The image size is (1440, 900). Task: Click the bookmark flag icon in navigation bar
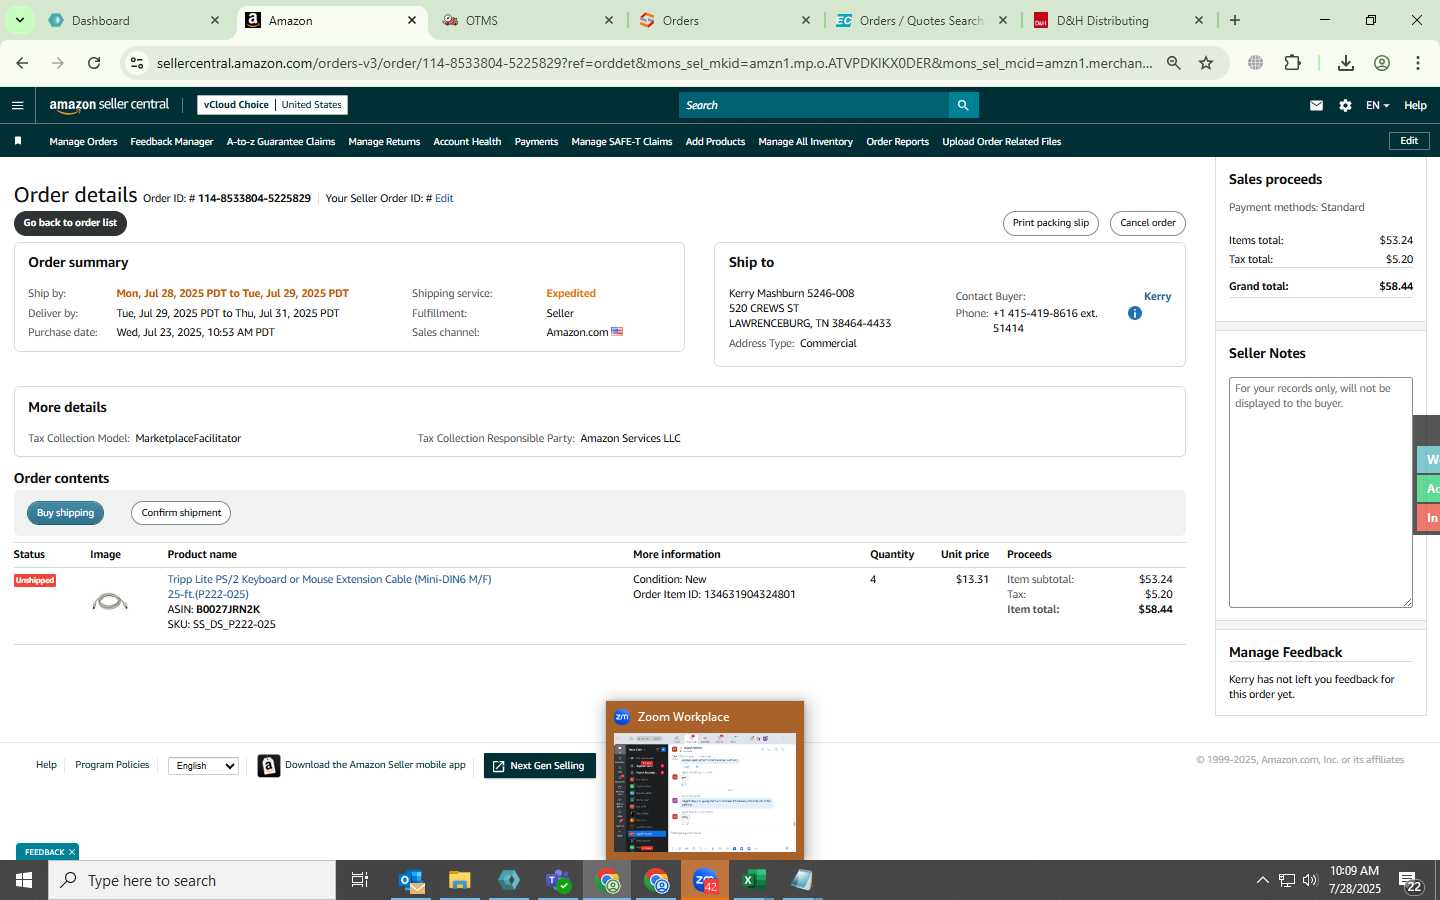(x=18, y=141)
